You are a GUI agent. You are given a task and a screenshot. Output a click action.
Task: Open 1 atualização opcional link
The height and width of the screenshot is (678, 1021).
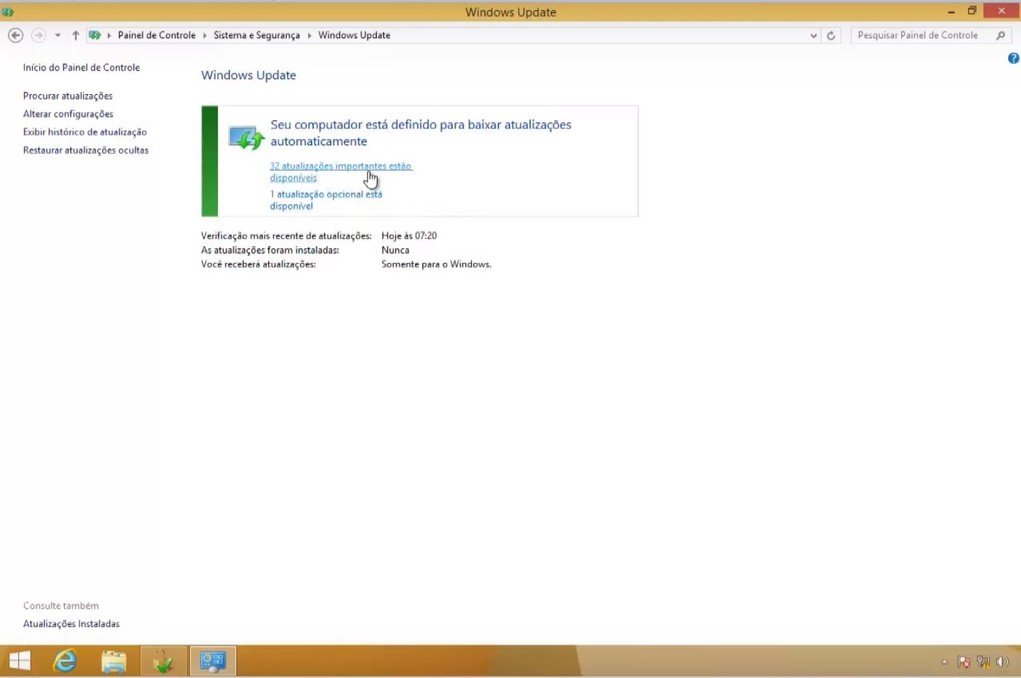(326, 200)
